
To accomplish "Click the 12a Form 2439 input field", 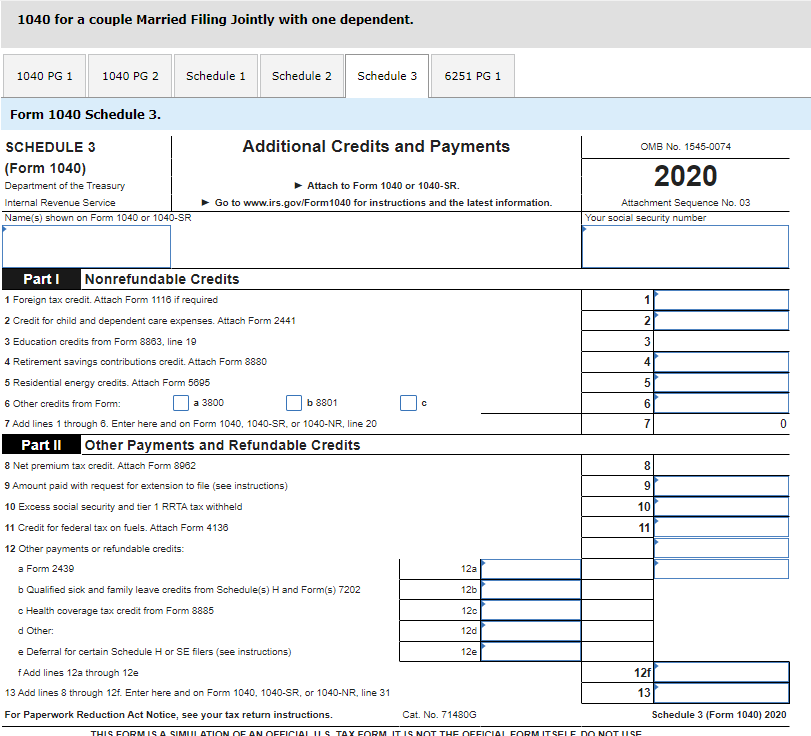I will (531, 569).
